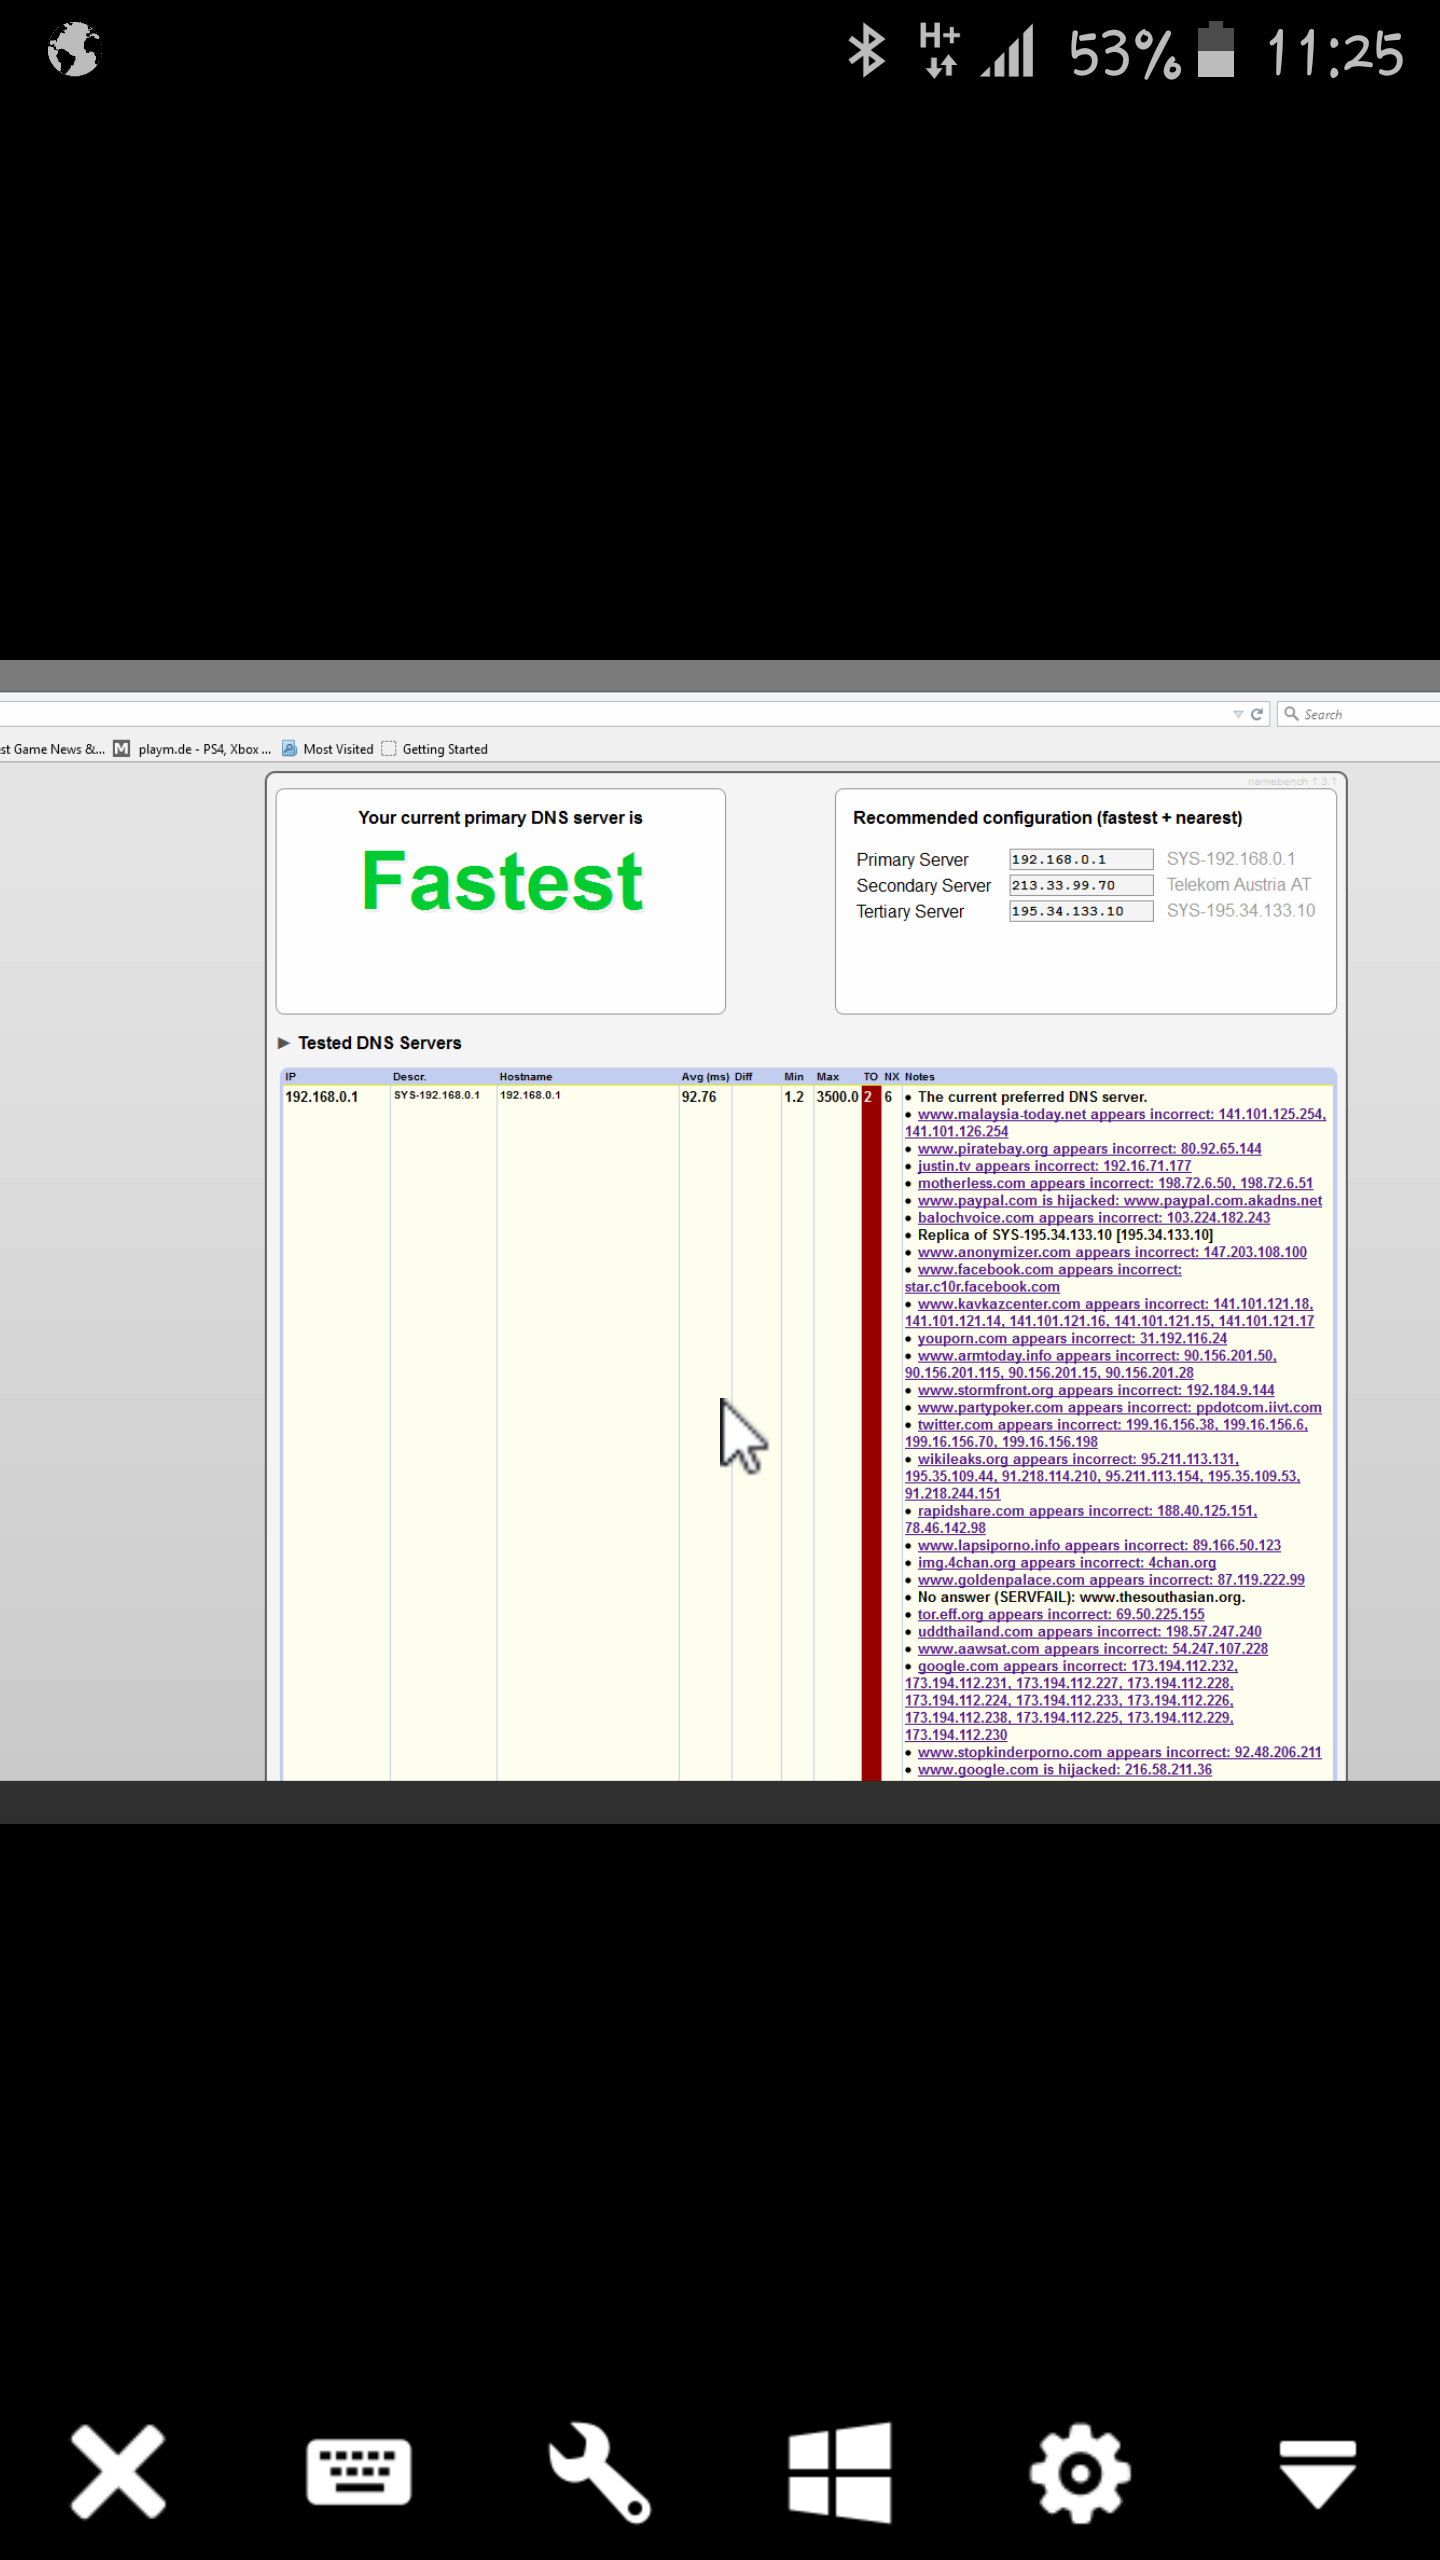Screen dimensions: 1440x2560
Task: Open the rapidshare.com appears incorrect link
Action: (1087, 1511)
